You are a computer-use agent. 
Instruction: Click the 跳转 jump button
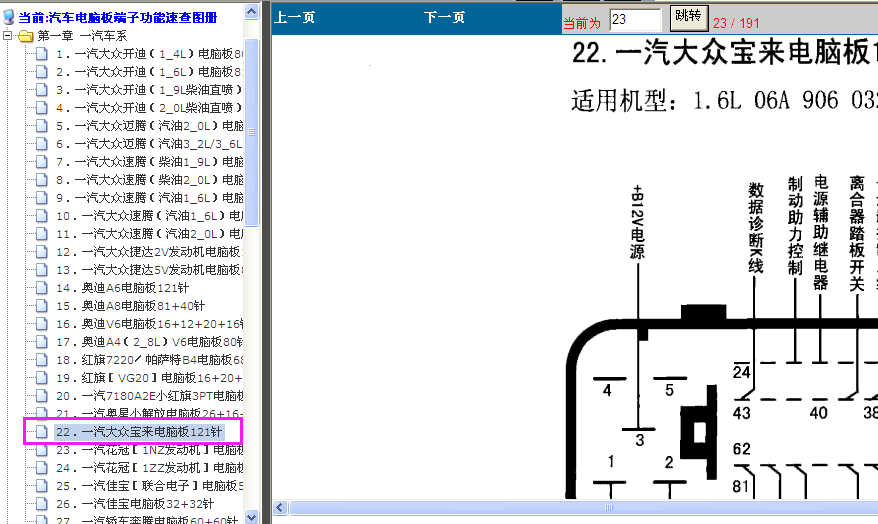(x=689, y=18)
